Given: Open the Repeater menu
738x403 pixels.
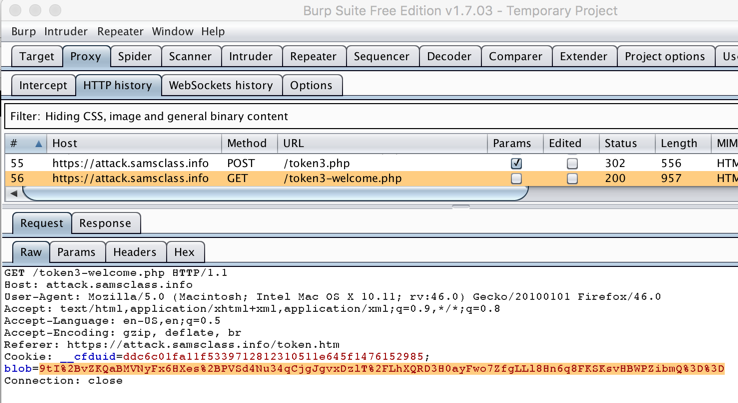Looking at the screenshot, I should pyautogui.click(x=120, y=32).
